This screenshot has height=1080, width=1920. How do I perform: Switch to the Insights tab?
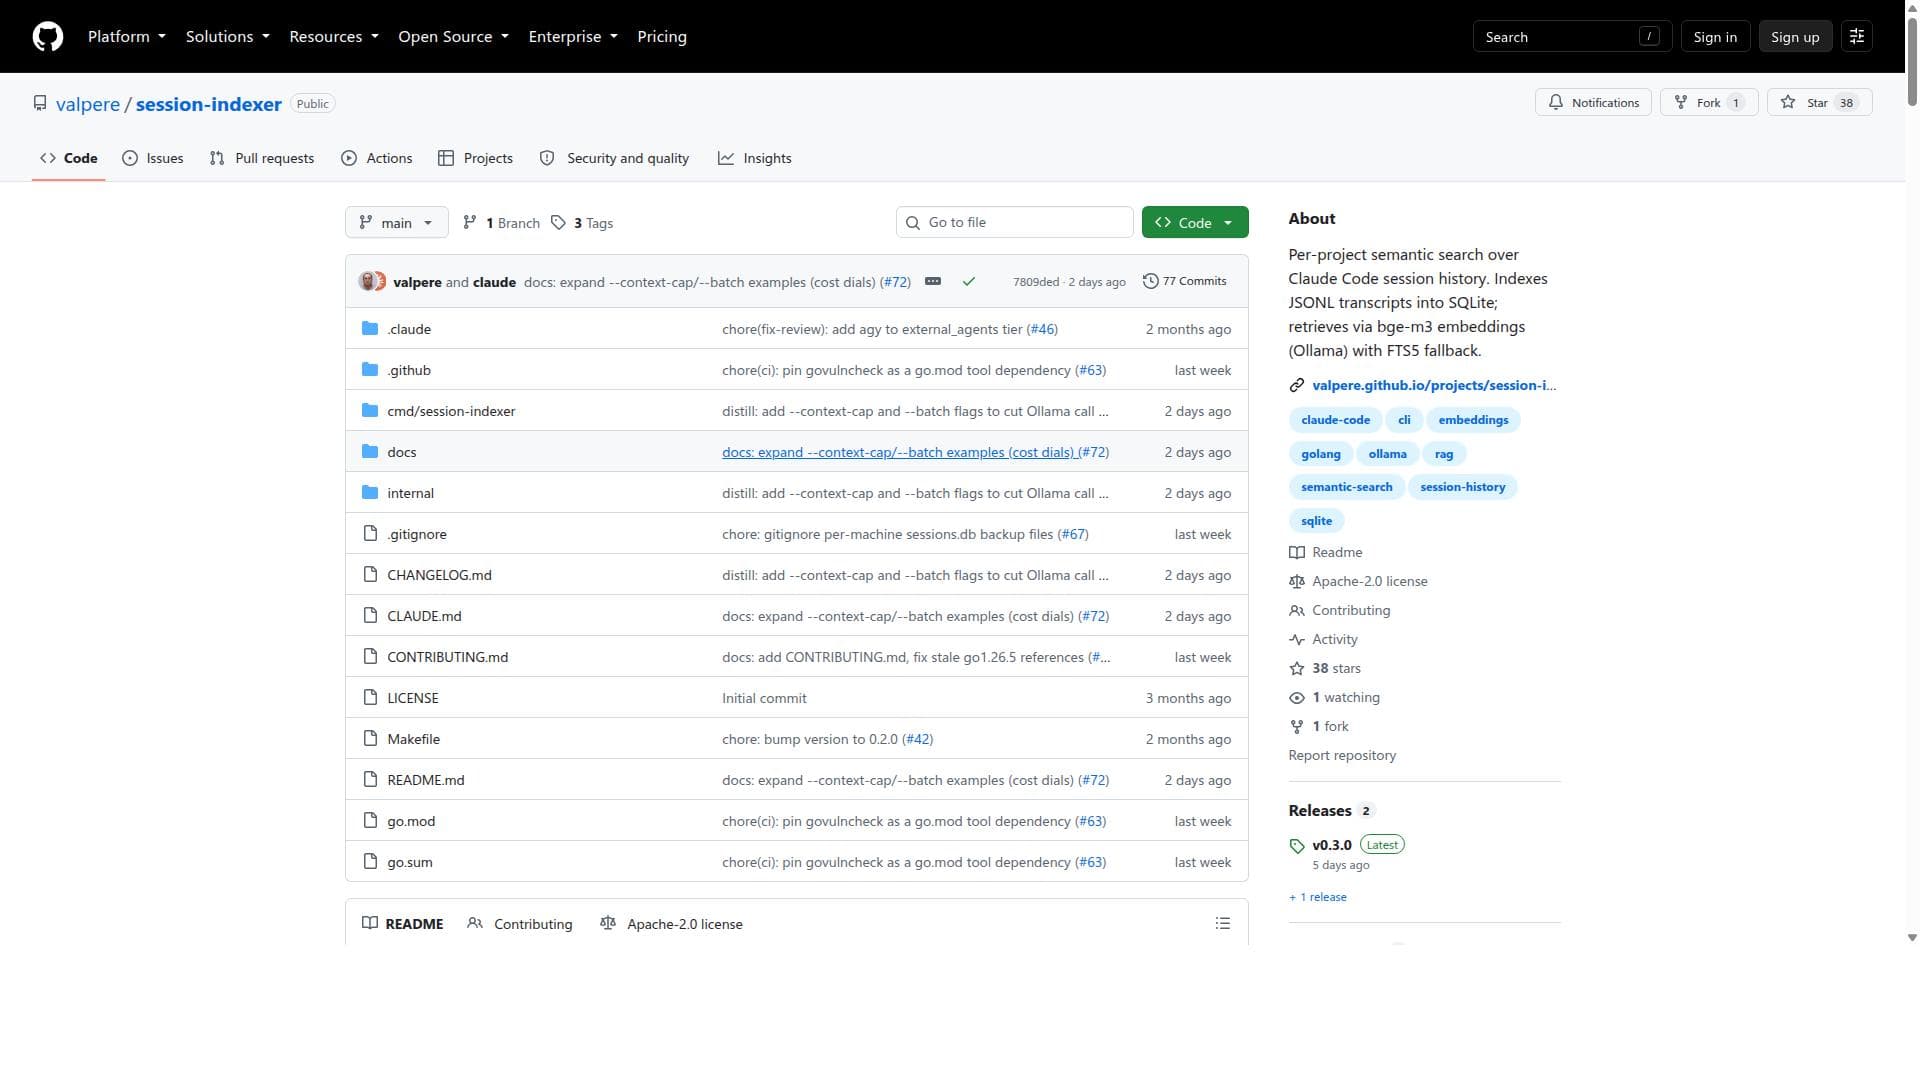(755, 158)
